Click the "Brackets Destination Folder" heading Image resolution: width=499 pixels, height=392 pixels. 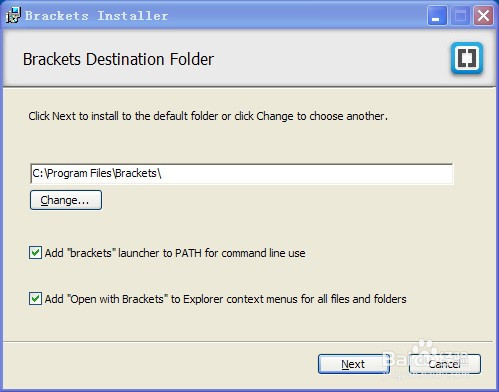(x=118, y=59)
